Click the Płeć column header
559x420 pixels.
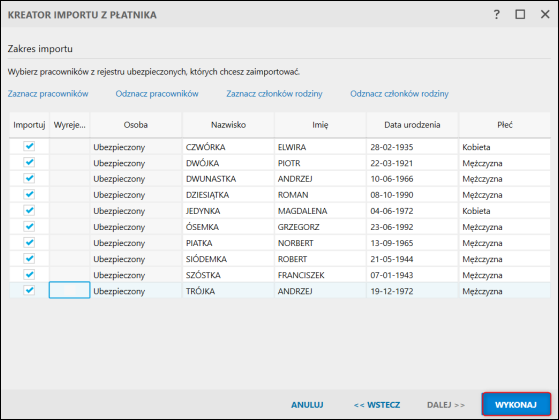[x=505, y=125]
